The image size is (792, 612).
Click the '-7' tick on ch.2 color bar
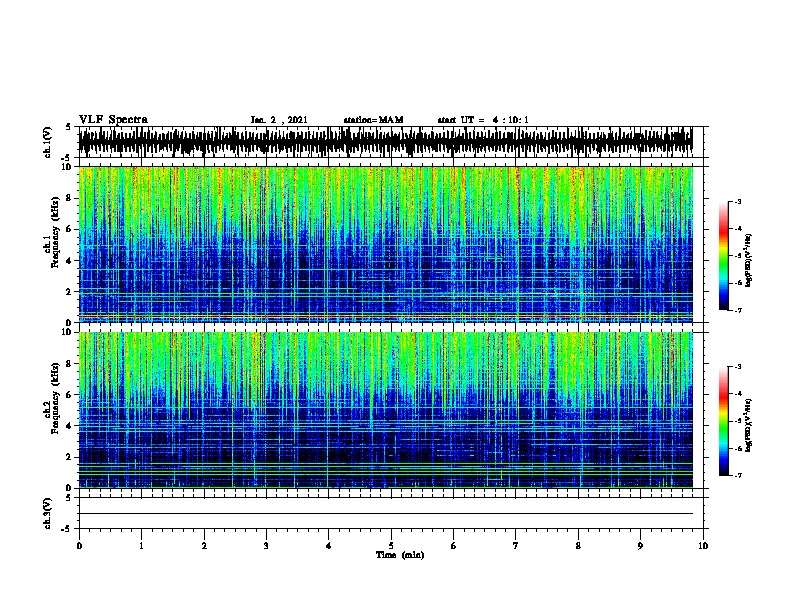pos(737,475)
